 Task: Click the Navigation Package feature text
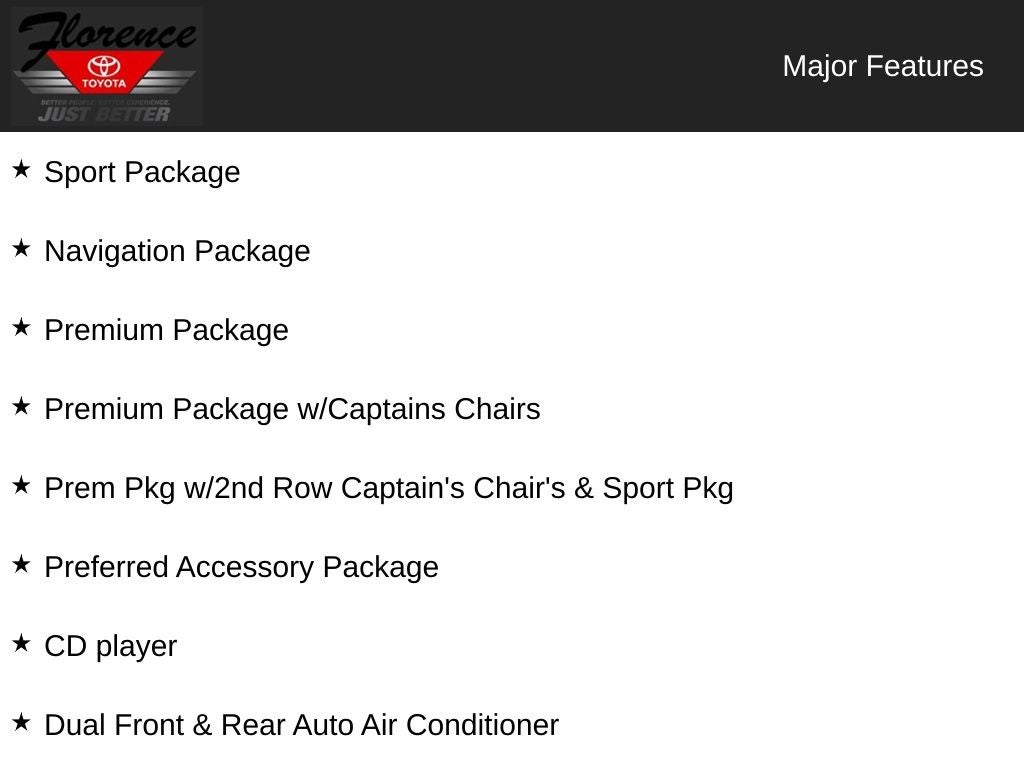(x=177, y=251)
